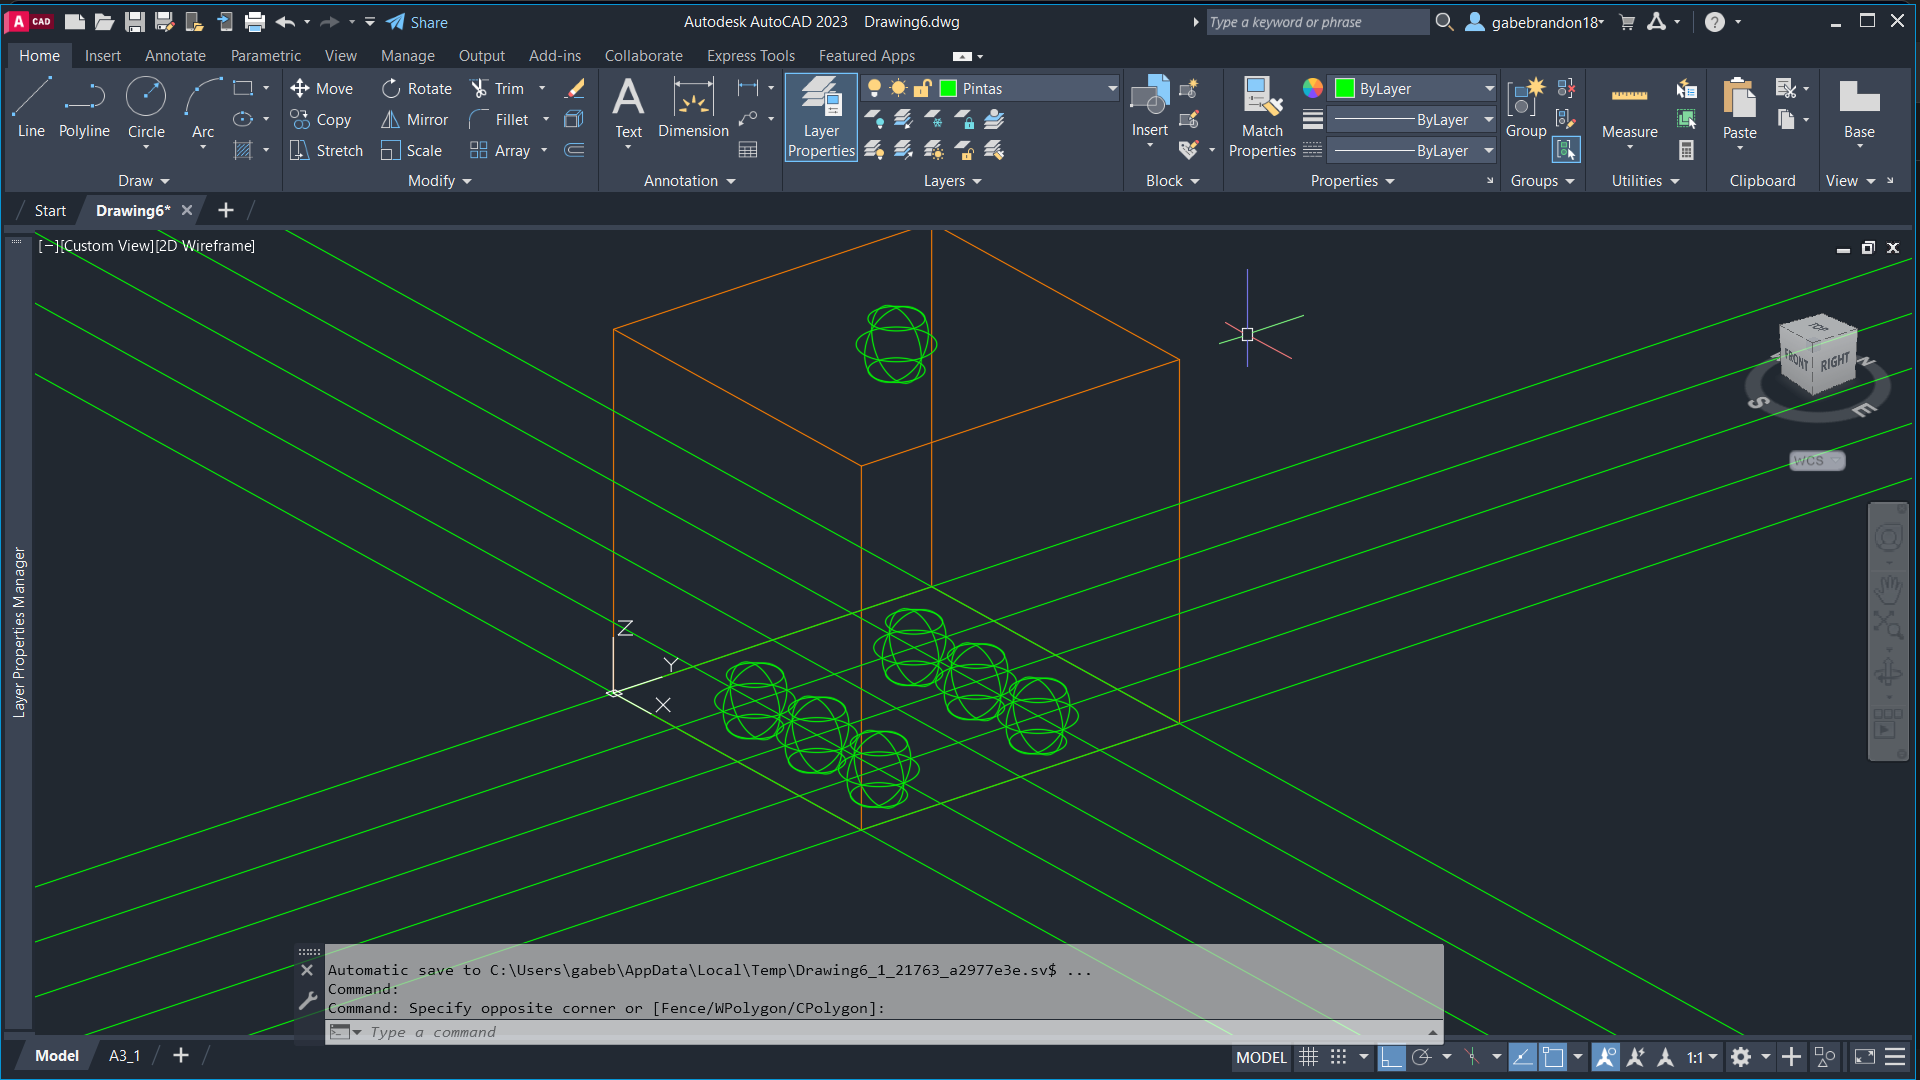Image resolution: width=1920 pixels, height=1080 pixels.
Task: Expand the Modify panel
Action: click(440, 181)
